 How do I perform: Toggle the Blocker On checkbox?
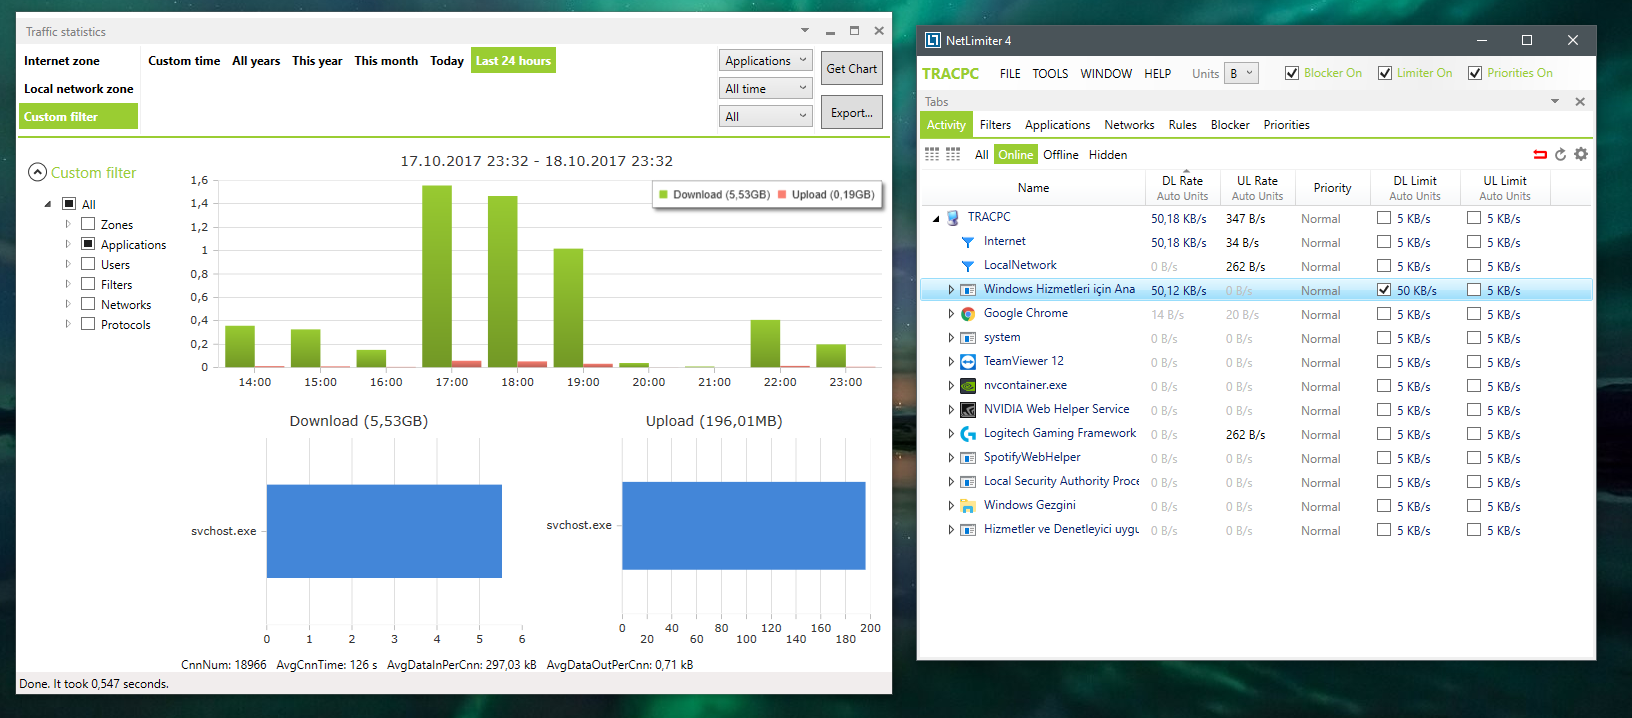[x=1292, y=73]
